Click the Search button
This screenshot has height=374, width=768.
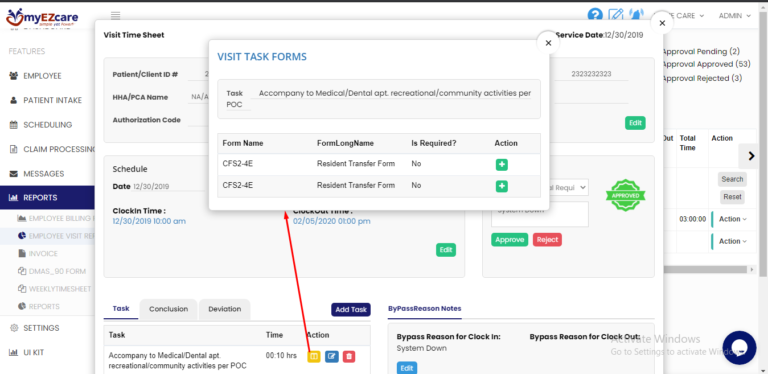click(x=732, y=179)
